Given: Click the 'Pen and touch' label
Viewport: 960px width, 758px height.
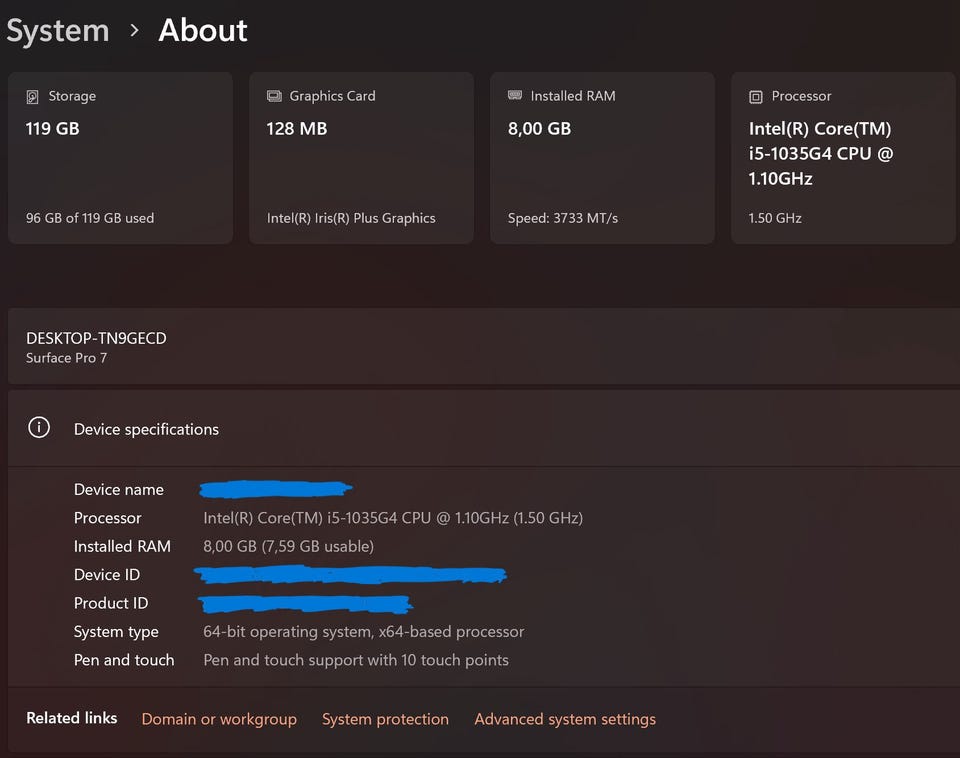Looking at the screenshot, I should 124,660.
